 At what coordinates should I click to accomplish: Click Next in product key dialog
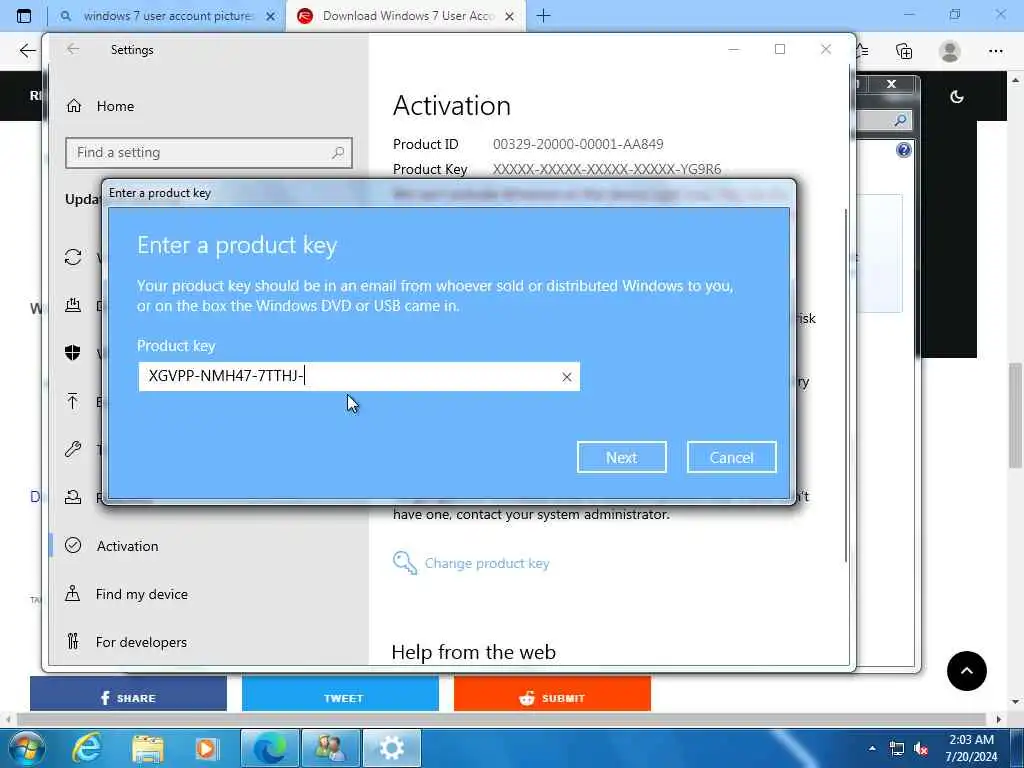pyautogui.click(x=621, y=457)
